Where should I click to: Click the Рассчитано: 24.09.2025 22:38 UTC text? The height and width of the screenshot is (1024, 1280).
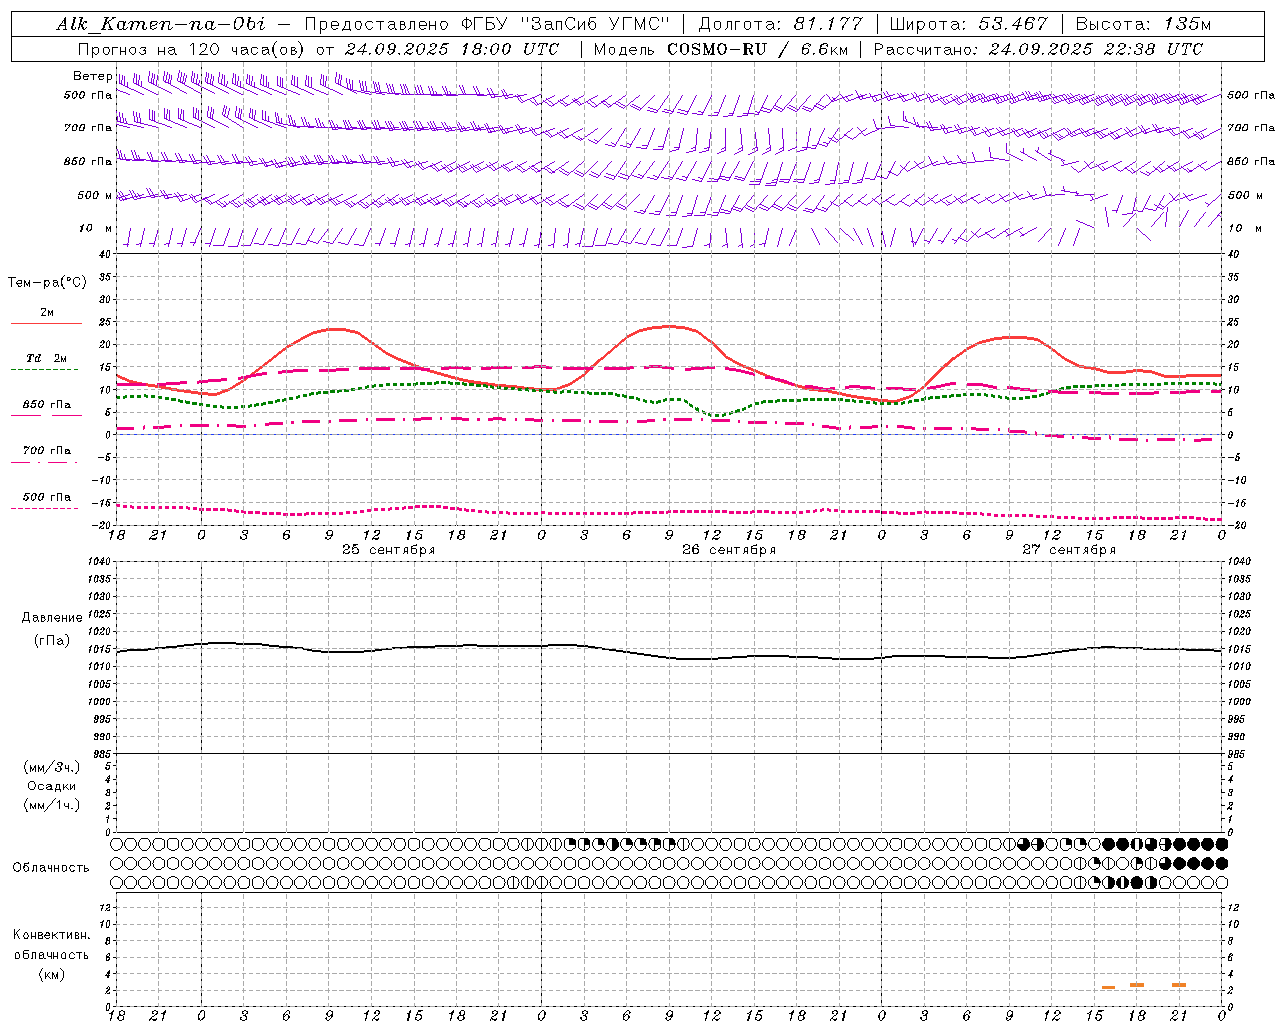tap(1038, 49)
